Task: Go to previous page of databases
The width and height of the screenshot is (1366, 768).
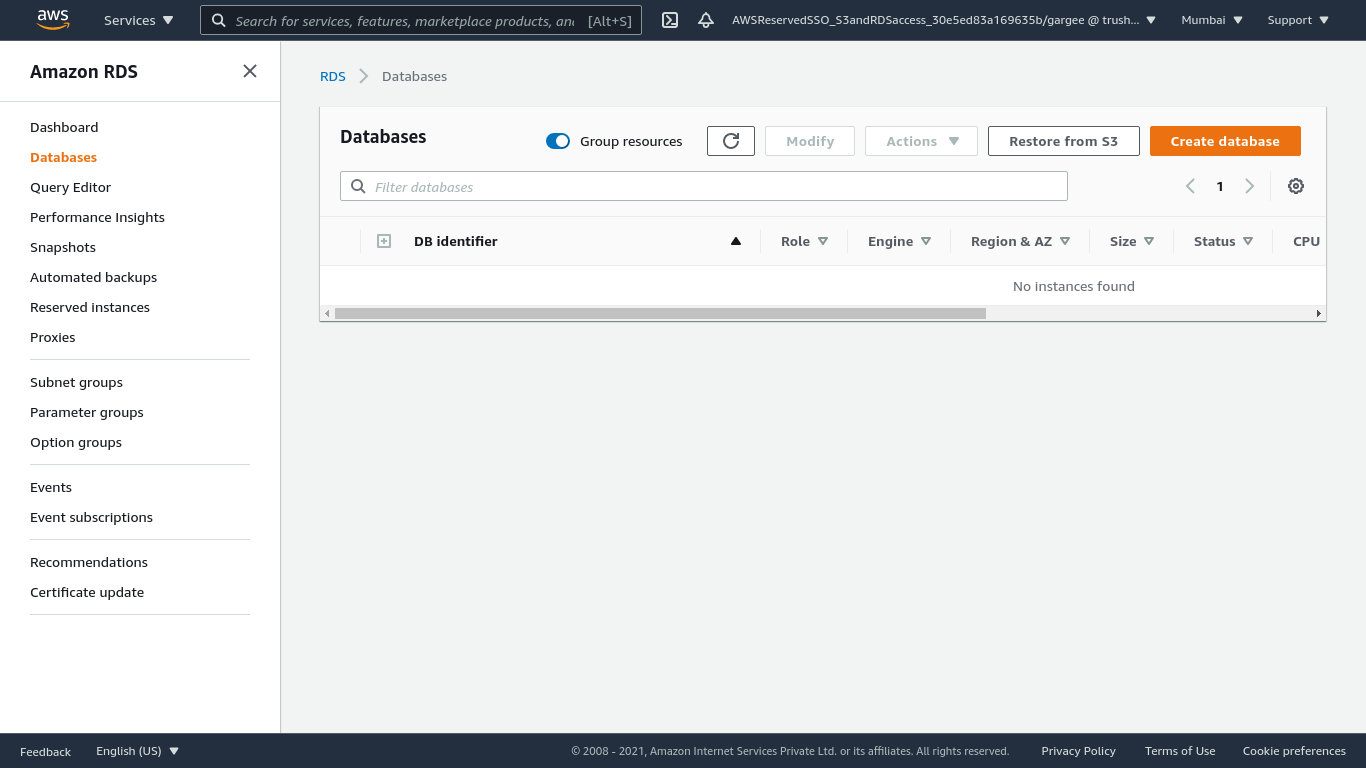Action: (1190, 186)
